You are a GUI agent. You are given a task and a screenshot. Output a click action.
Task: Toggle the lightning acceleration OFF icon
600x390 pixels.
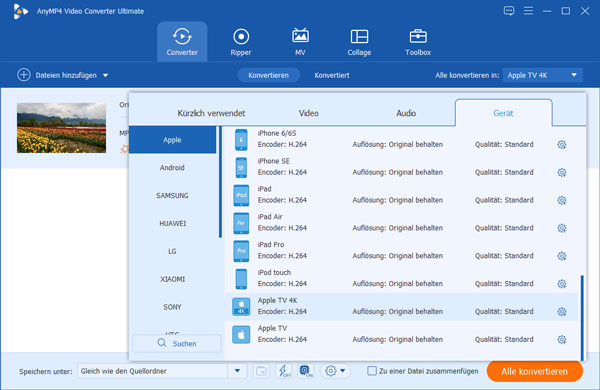tap(284, 371)
